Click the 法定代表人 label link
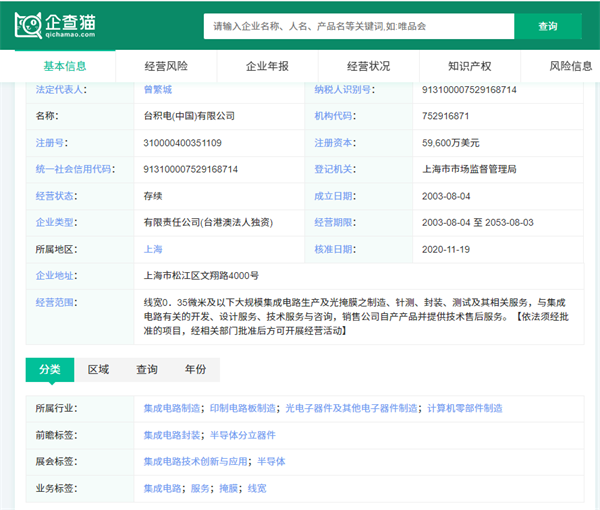600x510 pixels. pyautogui.click(x=59, y=90)
